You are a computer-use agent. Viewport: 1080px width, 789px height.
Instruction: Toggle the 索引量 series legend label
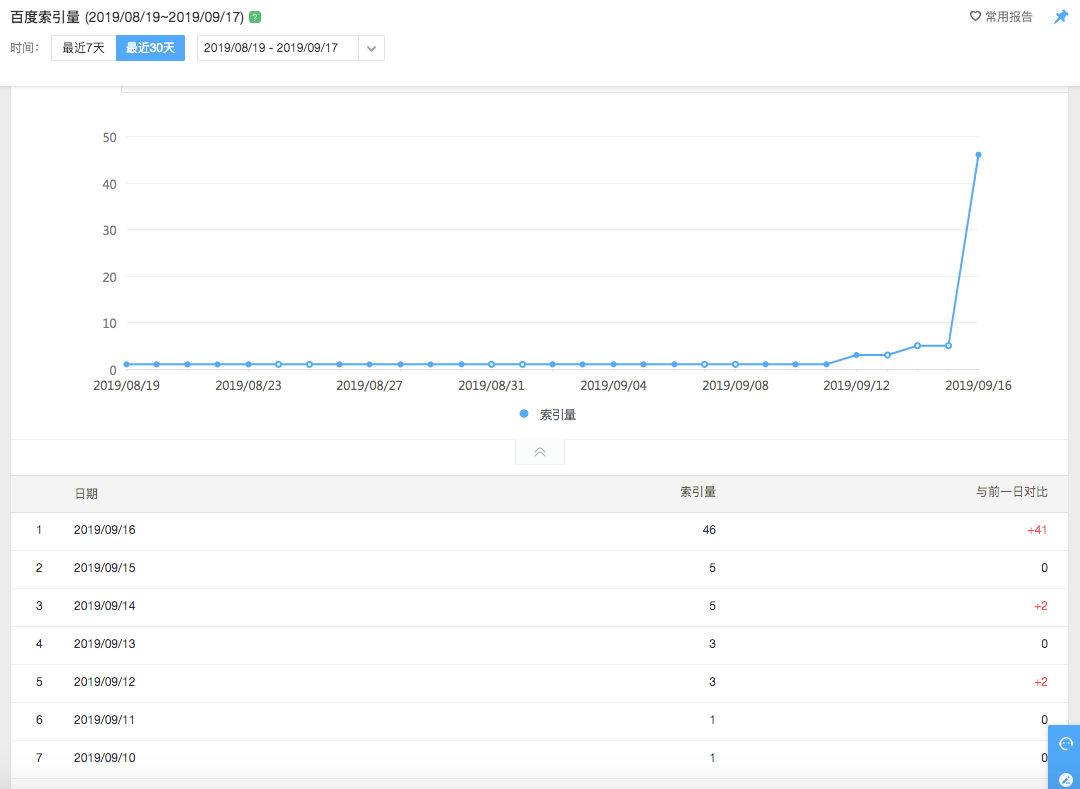coord(558,414)
